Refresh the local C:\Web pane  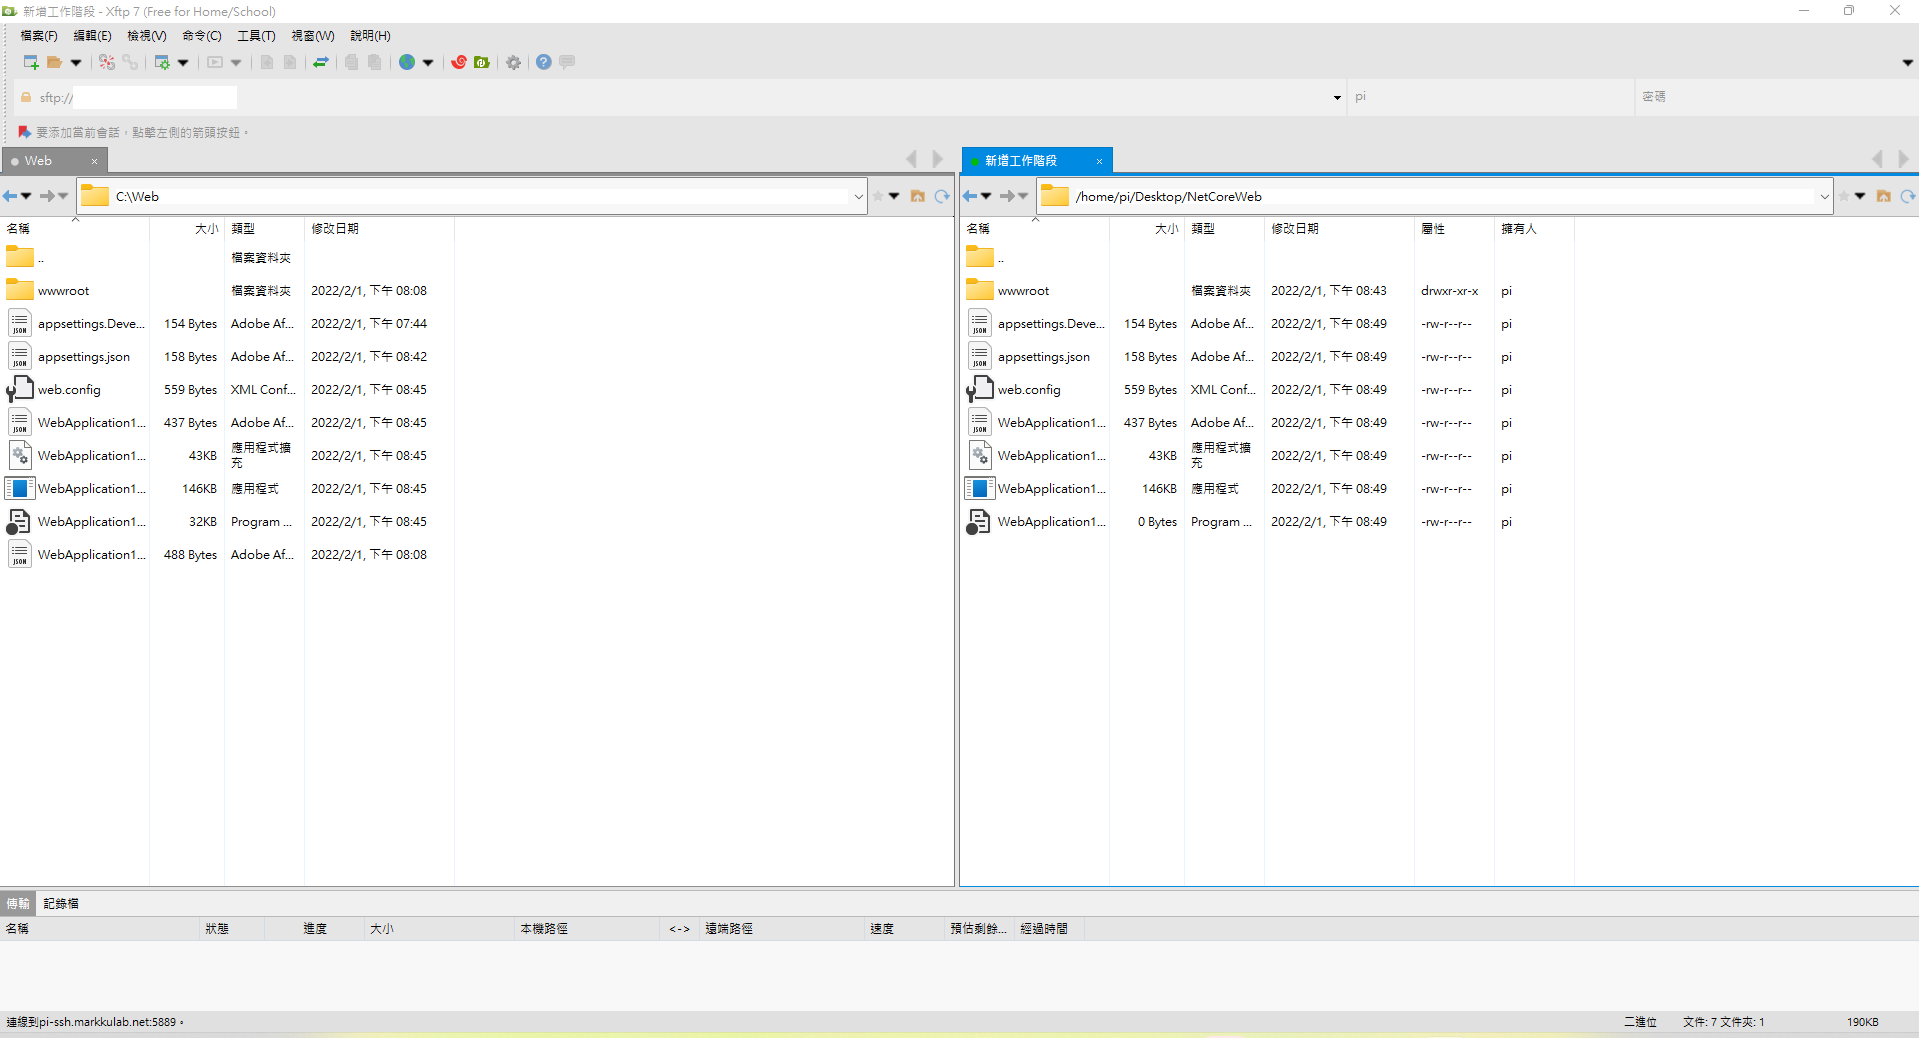click(x=941, y=196)
